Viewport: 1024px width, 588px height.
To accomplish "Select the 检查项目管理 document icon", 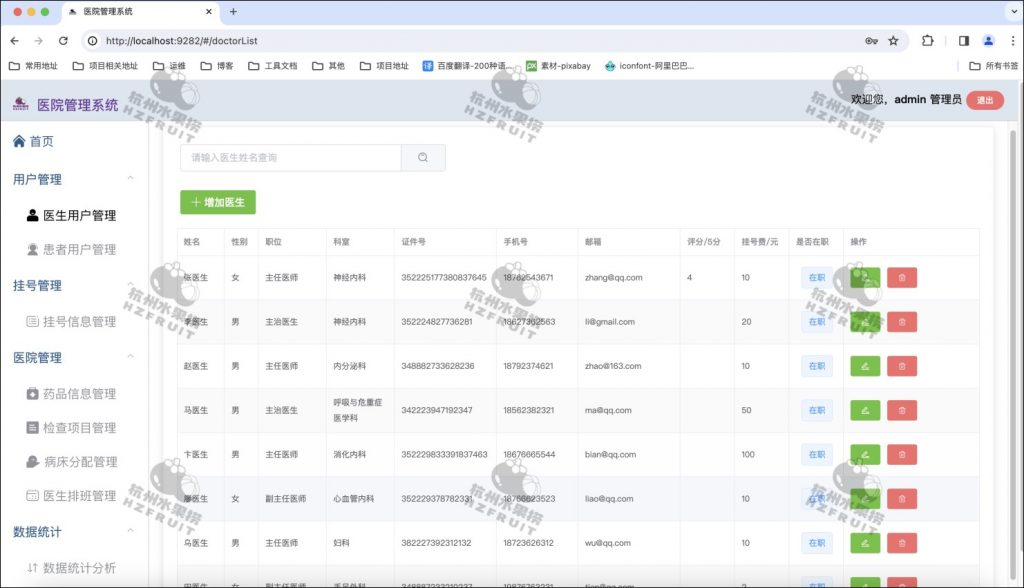I will pos(34,427).
